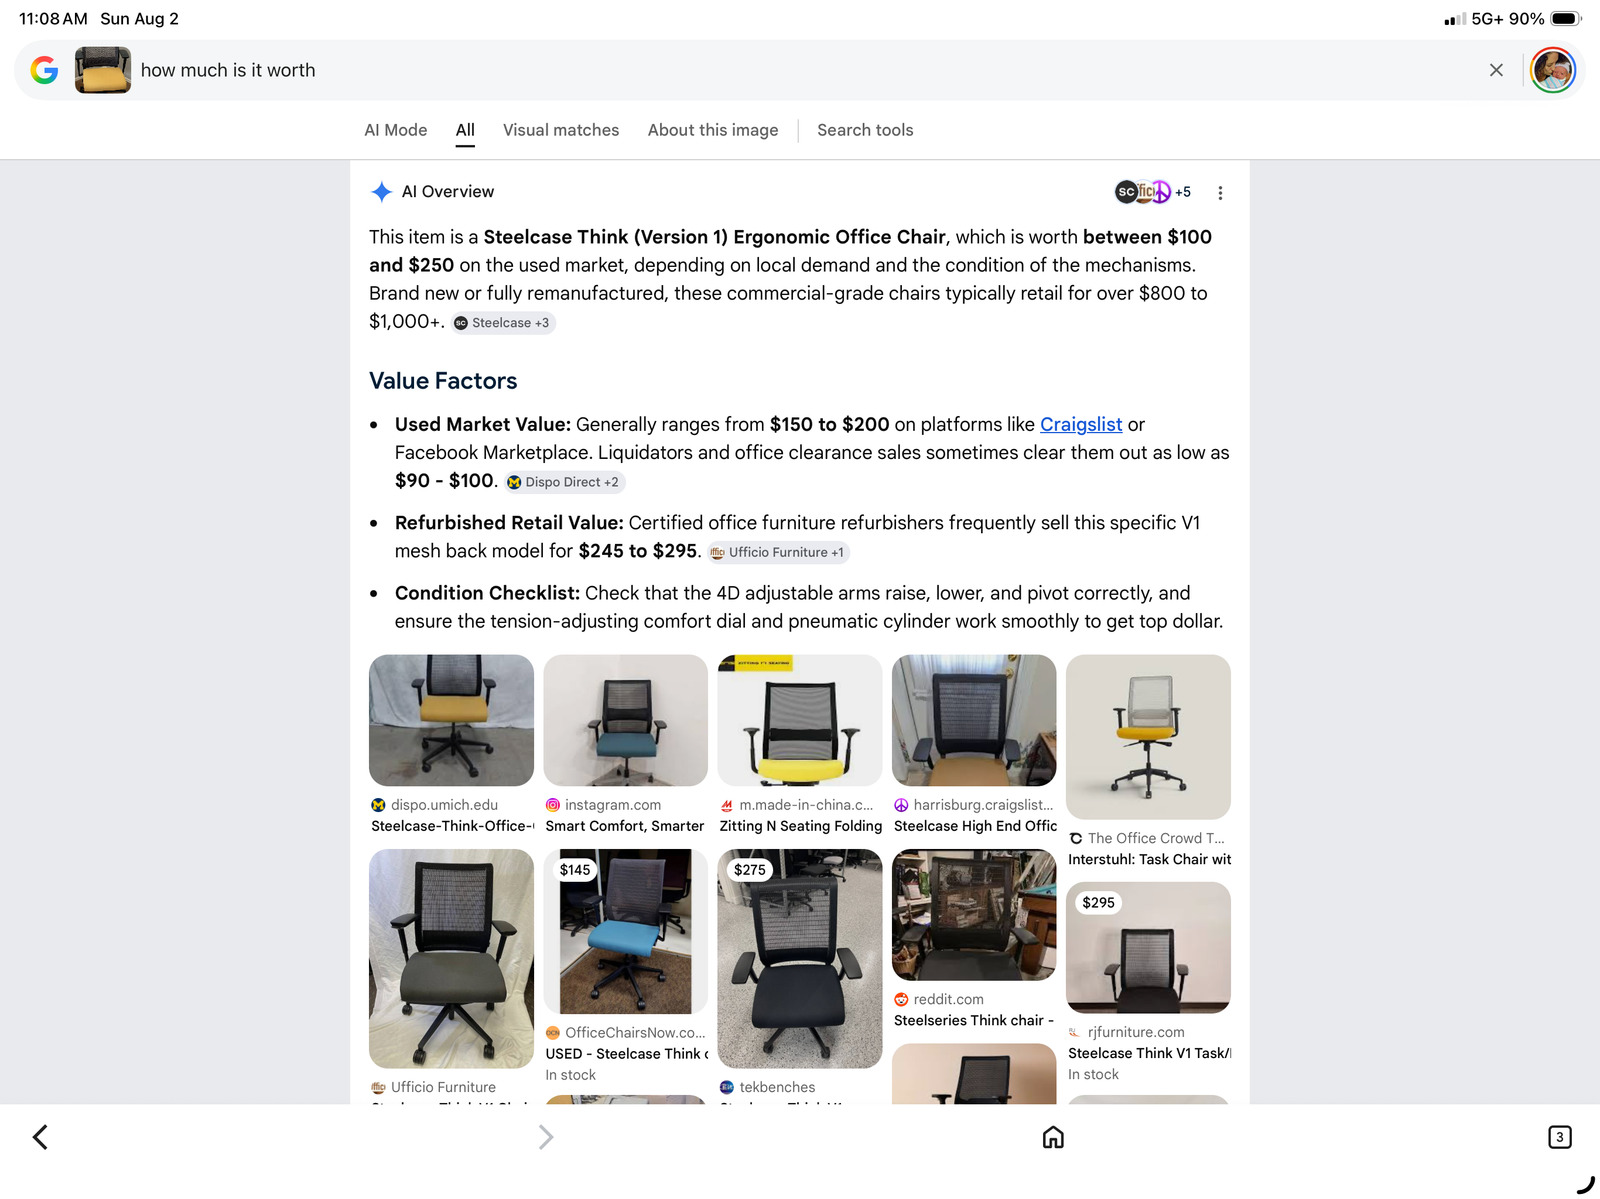Click the Instagram site icon
The width and height of the screenshot is (1600, 1199).
[553, 805]
